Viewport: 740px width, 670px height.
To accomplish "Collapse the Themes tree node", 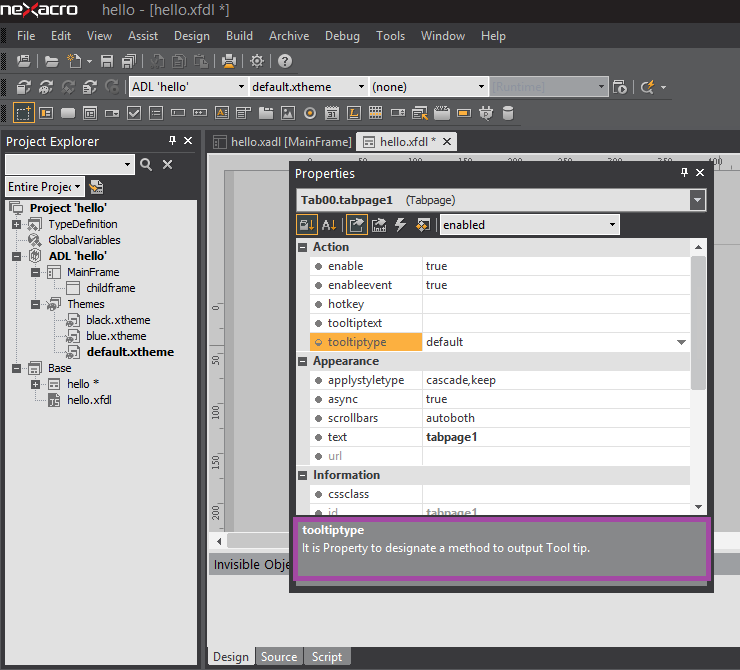I will [x=35, y=304].
